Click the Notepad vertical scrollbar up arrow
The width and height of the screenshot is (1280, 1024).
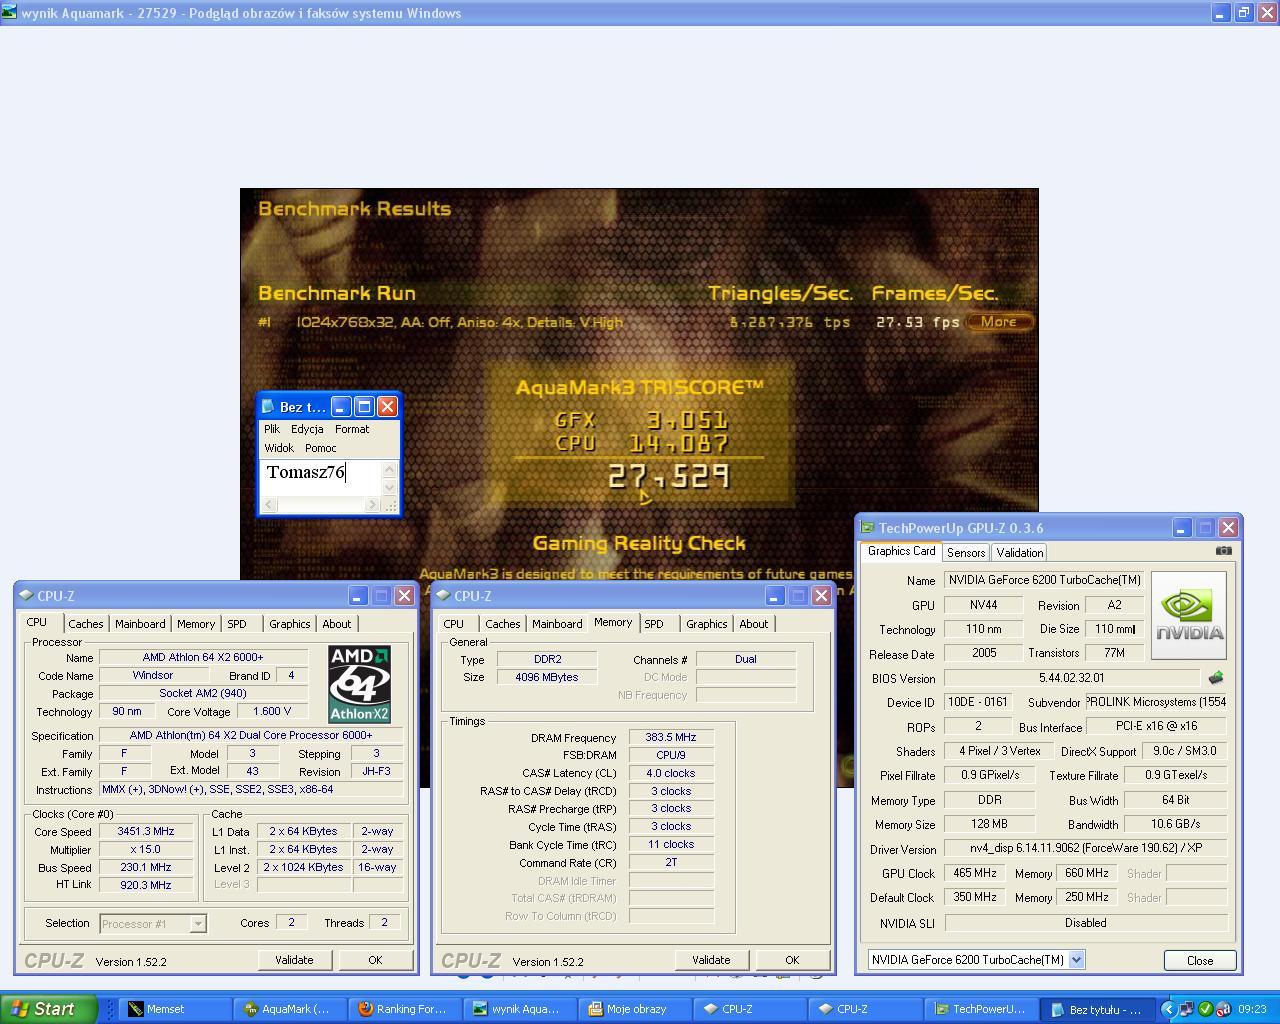pos(390,469)
